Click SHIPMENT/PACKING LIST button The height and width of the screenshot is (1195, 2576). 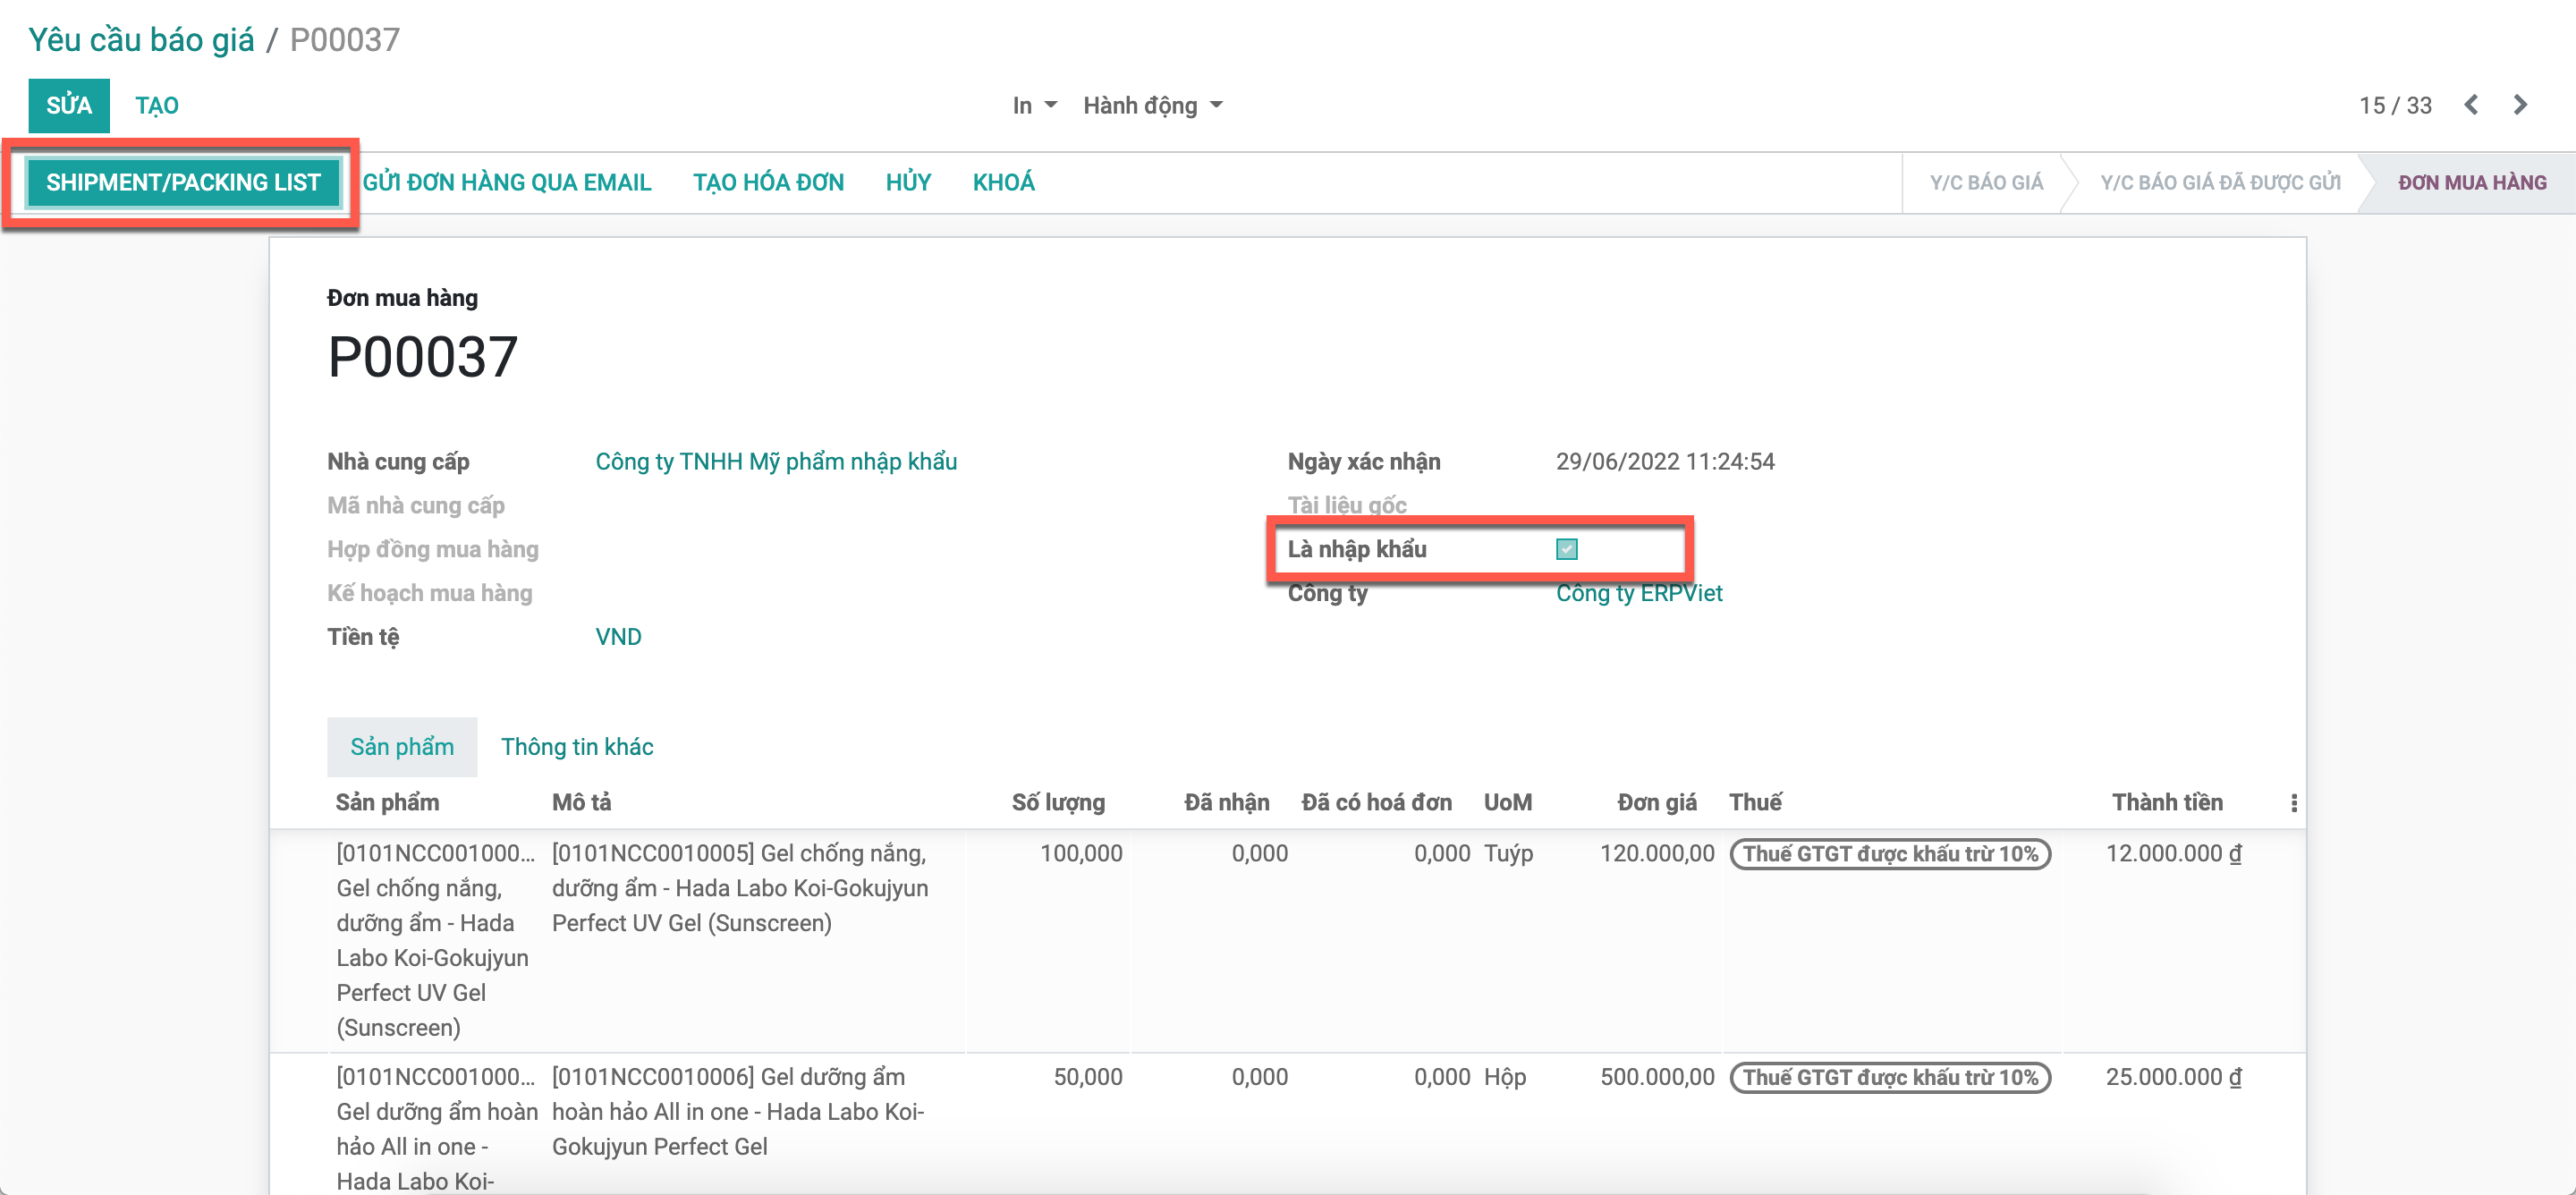pyautogui.click(x=183, y=183)
